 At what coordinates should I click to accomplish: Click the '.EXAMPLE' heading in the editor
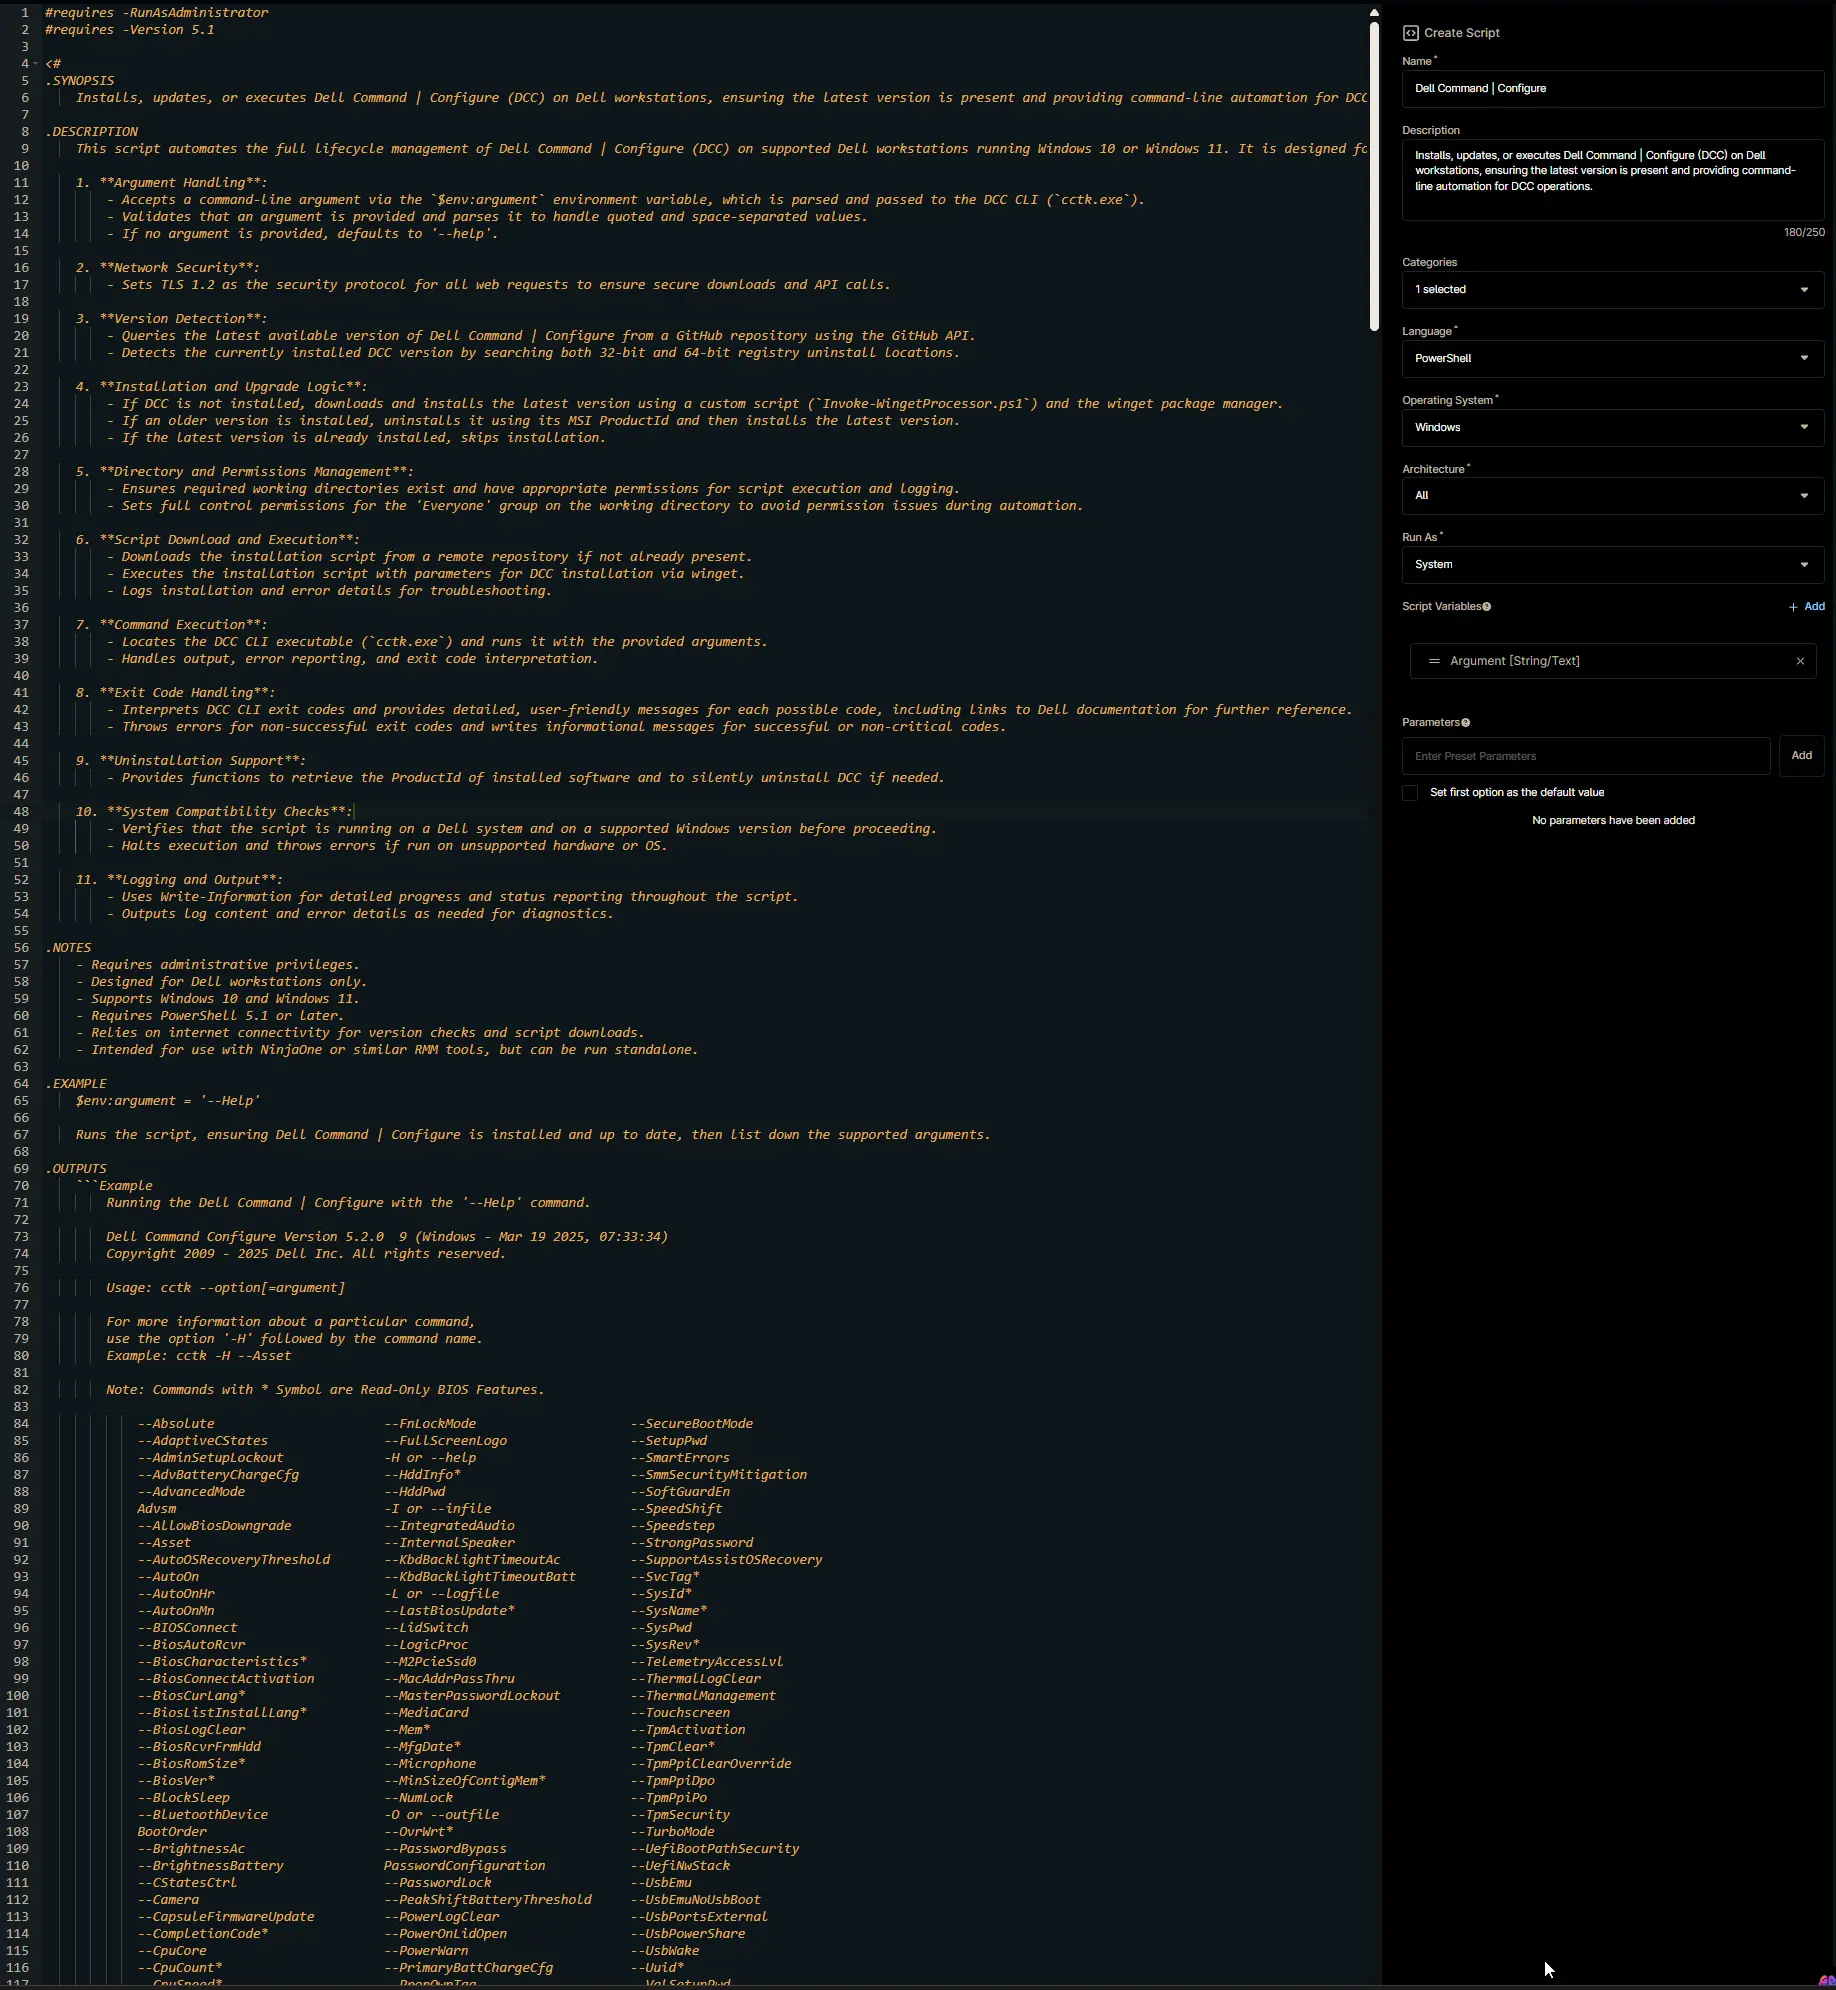[x=76, y=1084]
